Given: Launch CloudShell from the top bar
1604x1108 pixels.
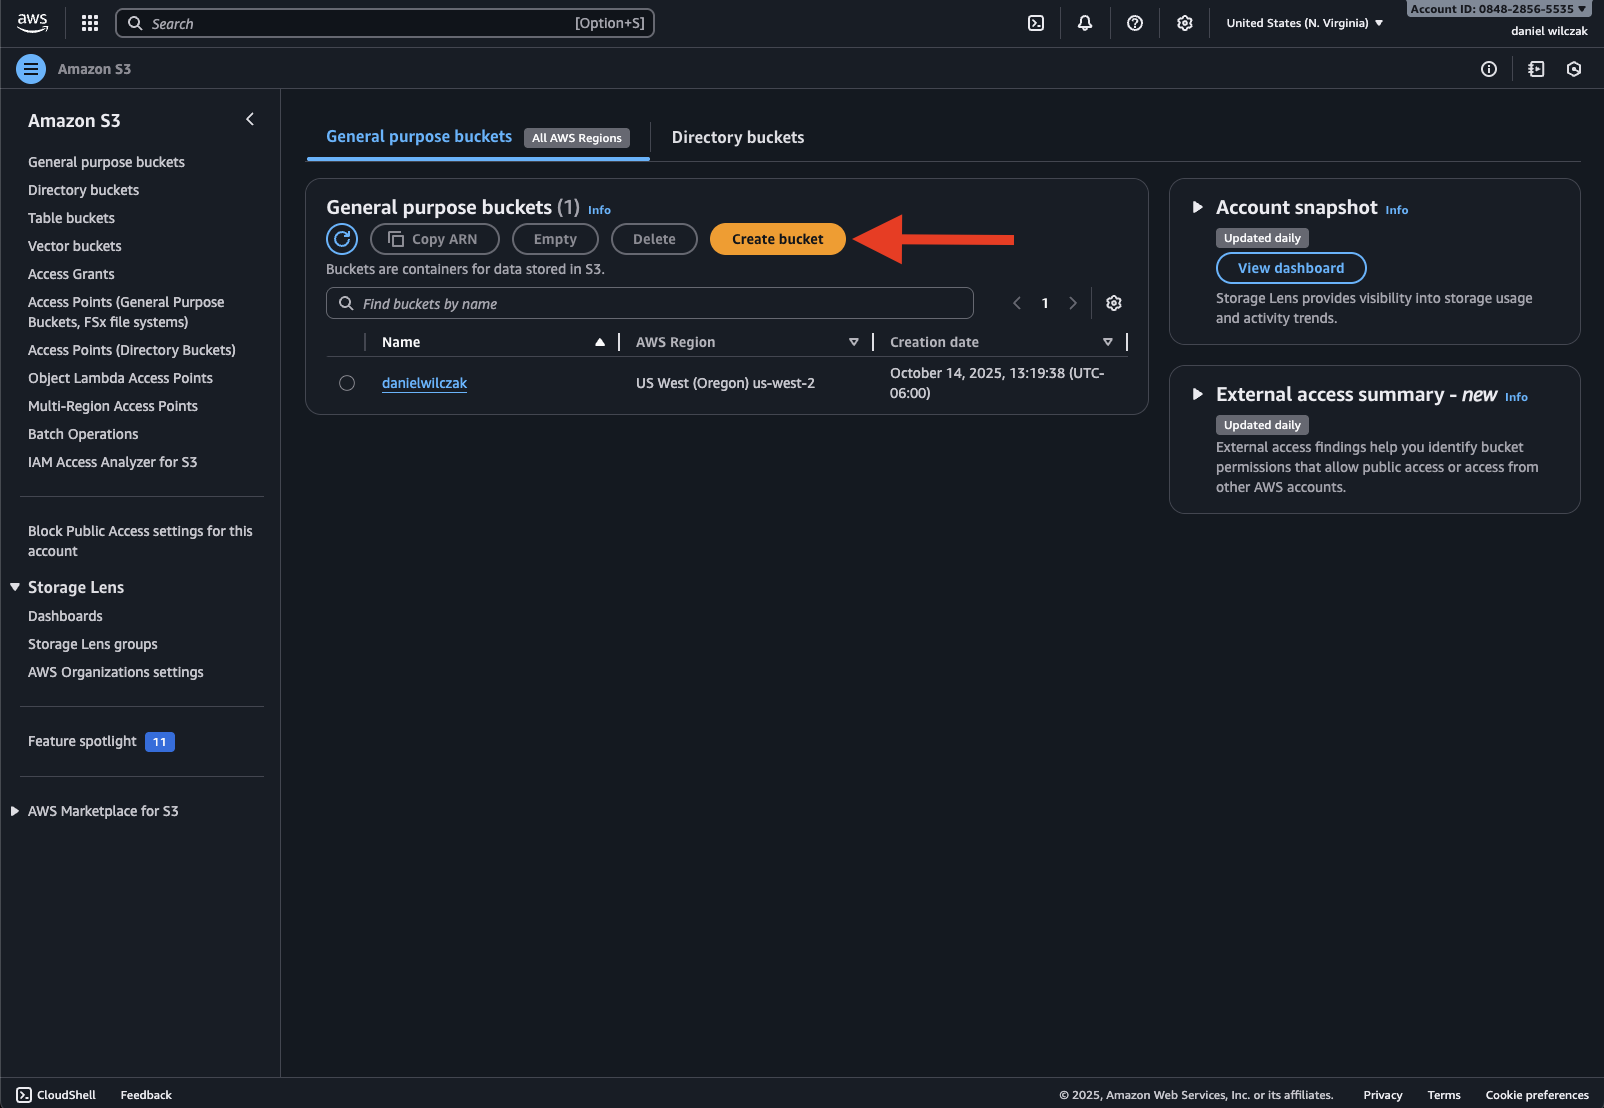Looking at the screenshot, I should (1036, 23).
